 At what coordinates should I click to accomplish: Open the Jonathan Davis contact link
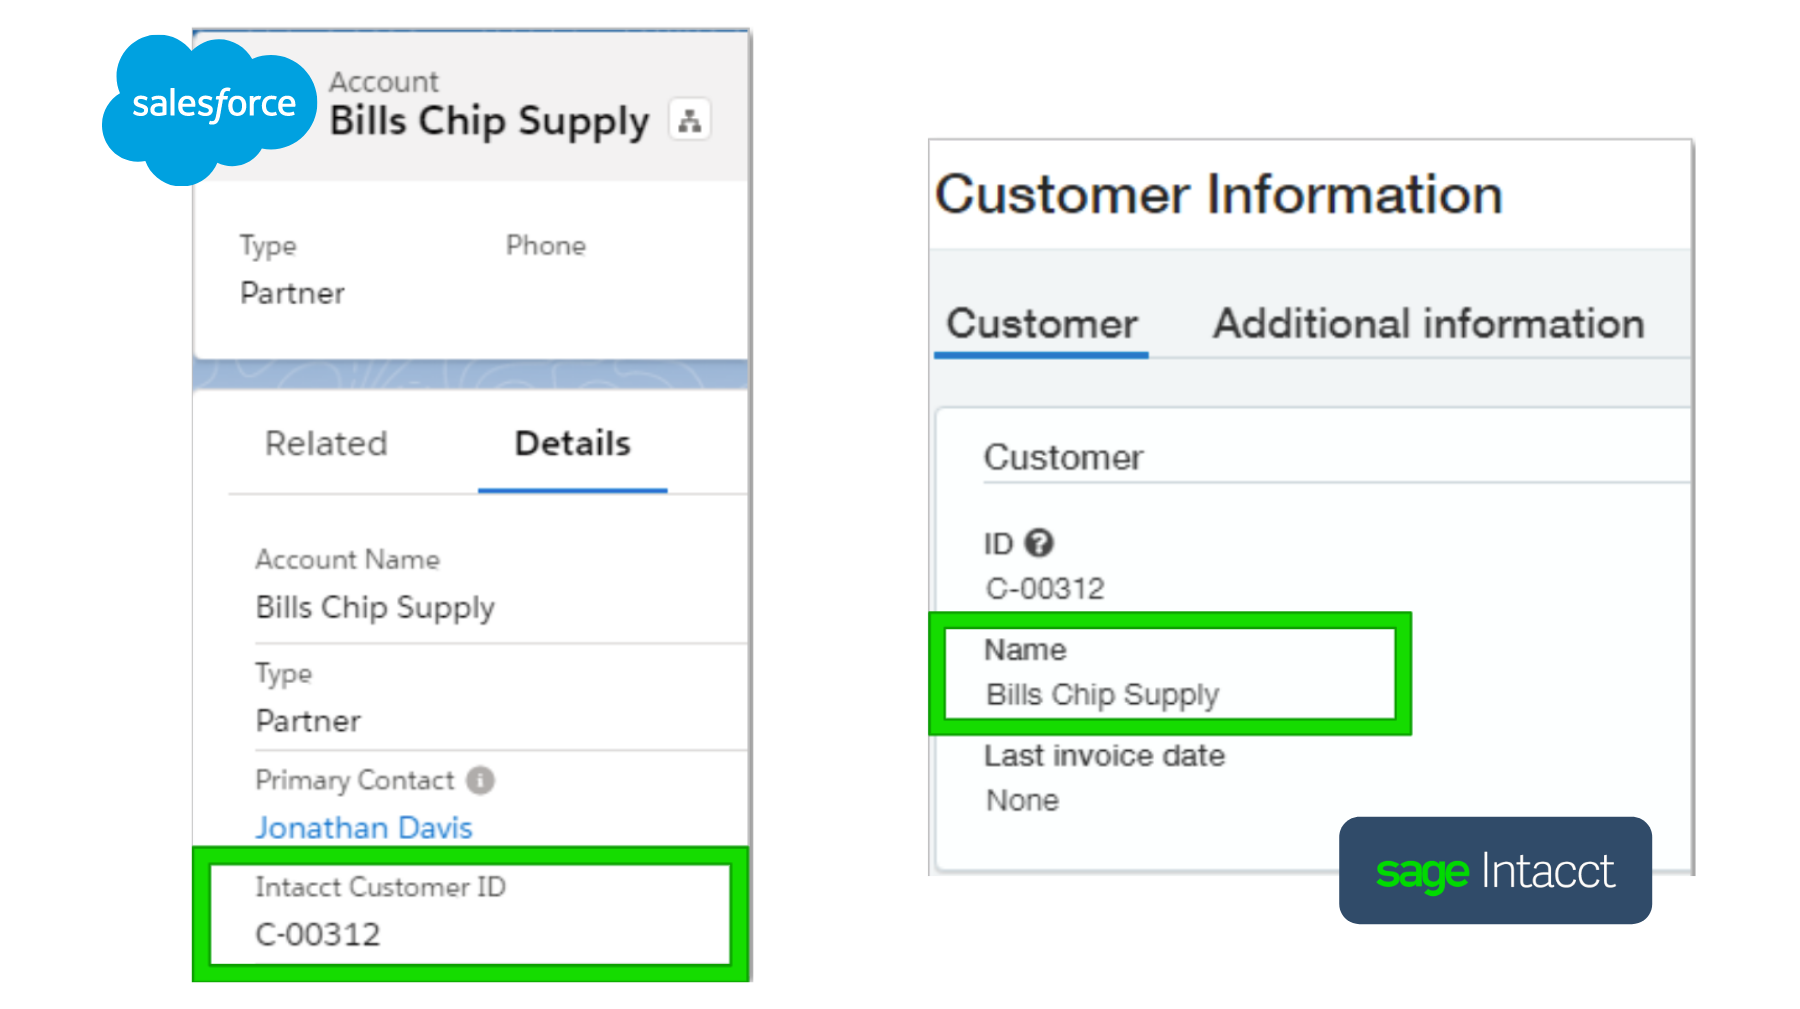[364, 828]
